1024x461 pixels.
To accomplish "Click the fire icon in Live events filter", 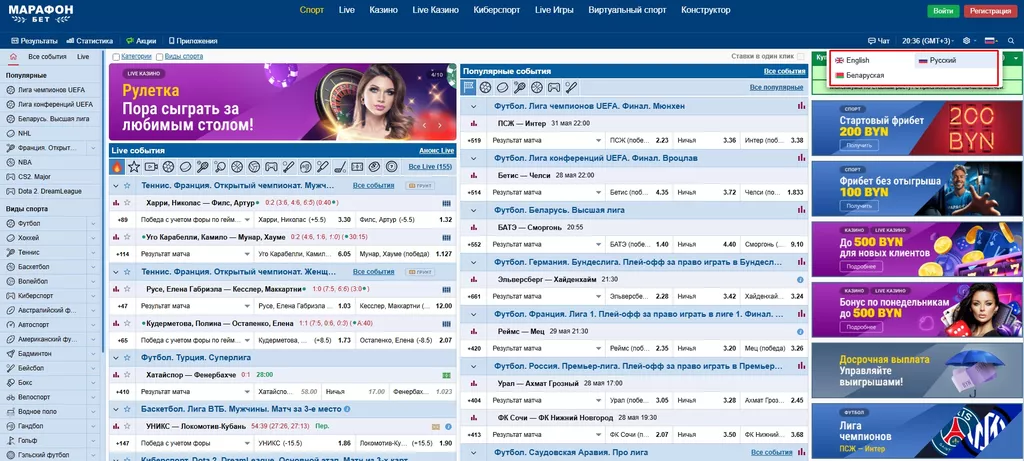I will pos(118,167).
